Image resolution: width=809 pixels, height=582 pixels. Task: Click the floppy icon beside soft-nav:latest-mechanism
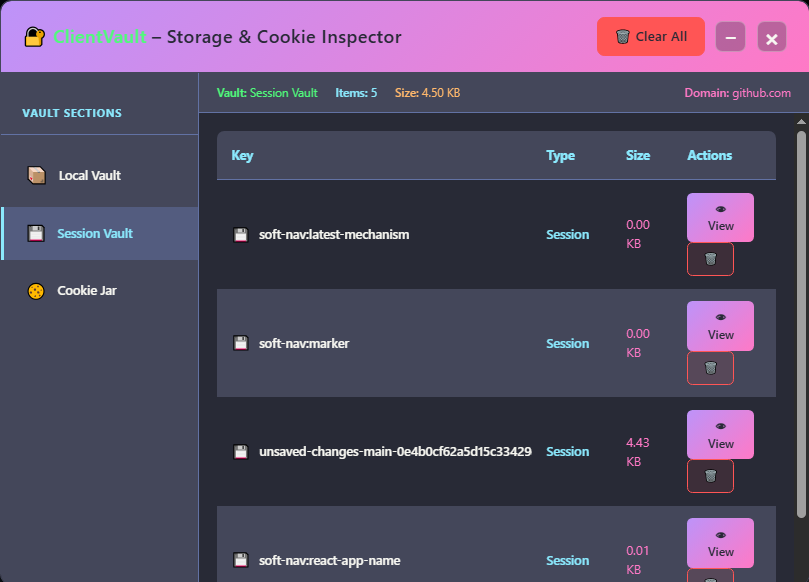(x=241, y=235)
